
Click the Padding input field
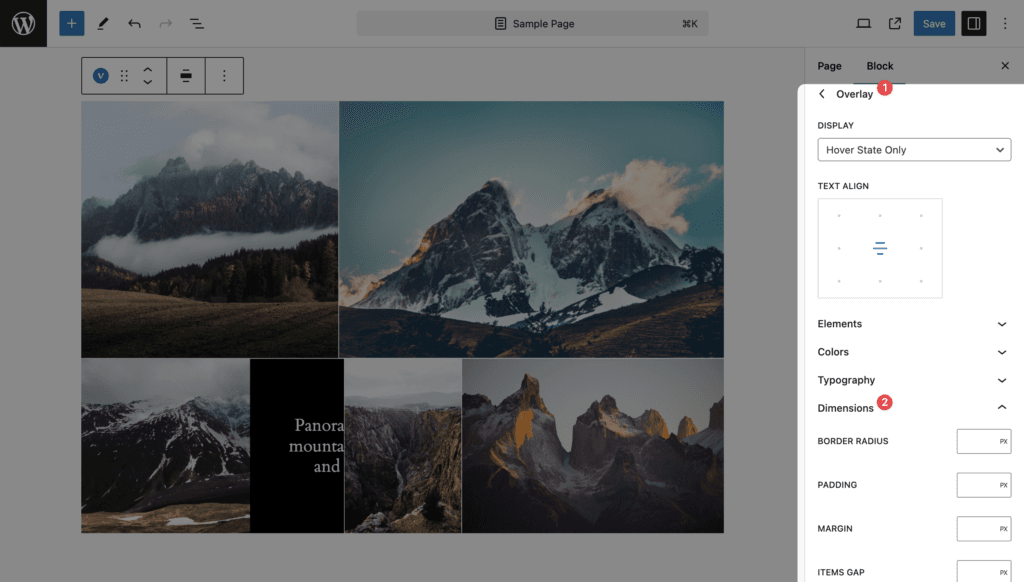[984, 485]
